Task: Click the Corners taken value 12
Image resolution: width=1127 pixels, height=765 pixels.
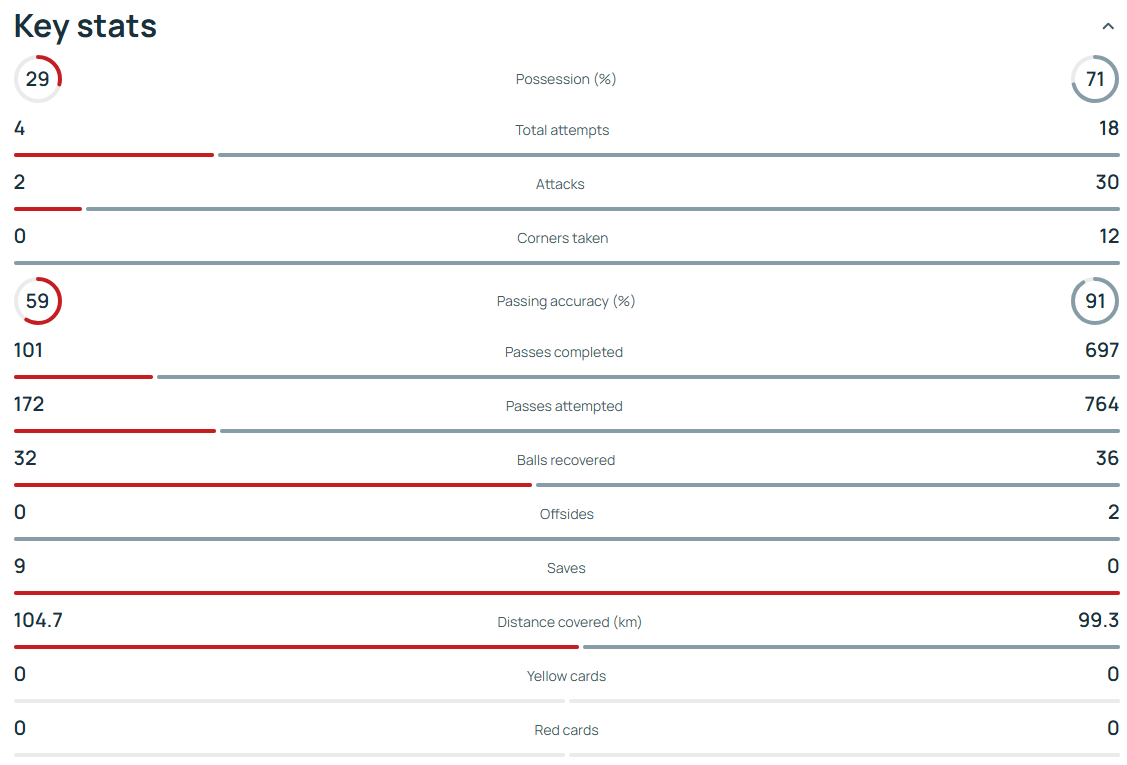Action: tap(1109, 236)
